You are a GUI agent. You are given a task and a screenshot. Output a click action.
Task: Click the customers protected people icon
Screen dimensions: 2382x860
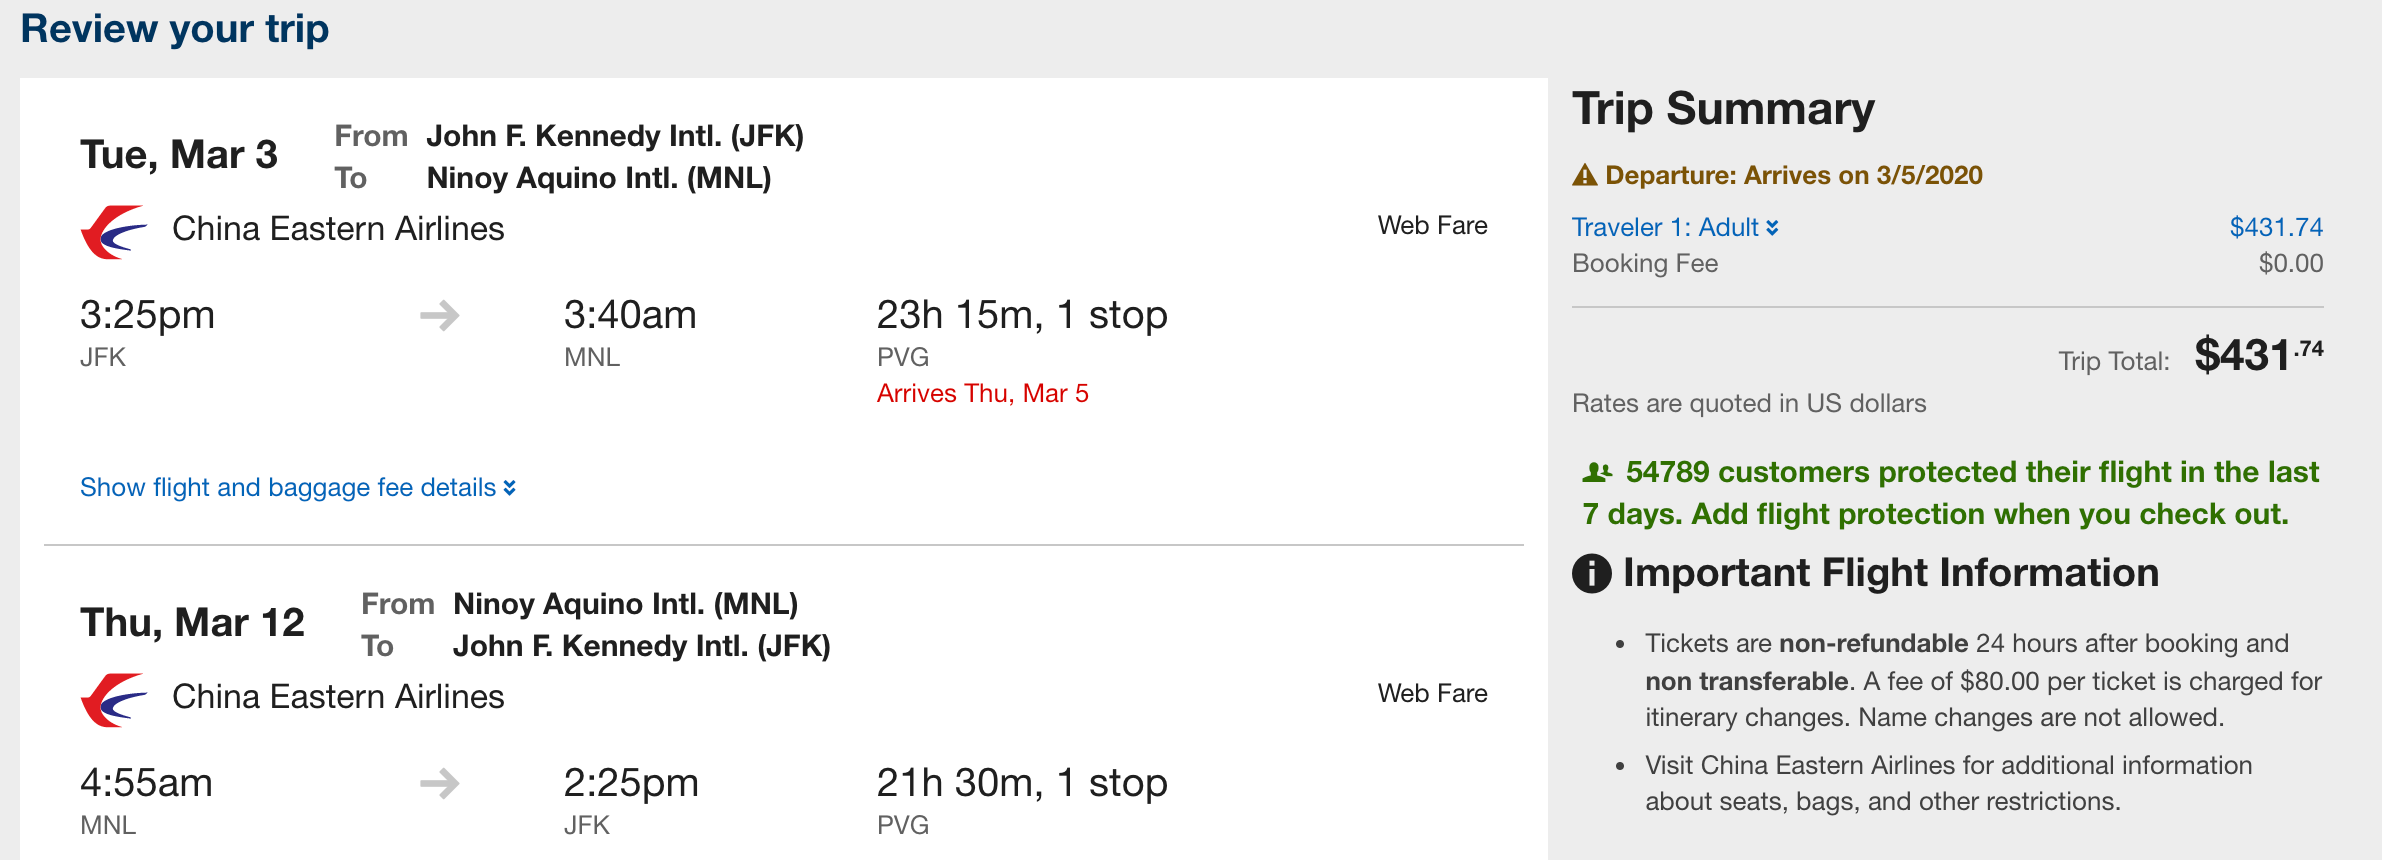click(x=1597, y=472)
